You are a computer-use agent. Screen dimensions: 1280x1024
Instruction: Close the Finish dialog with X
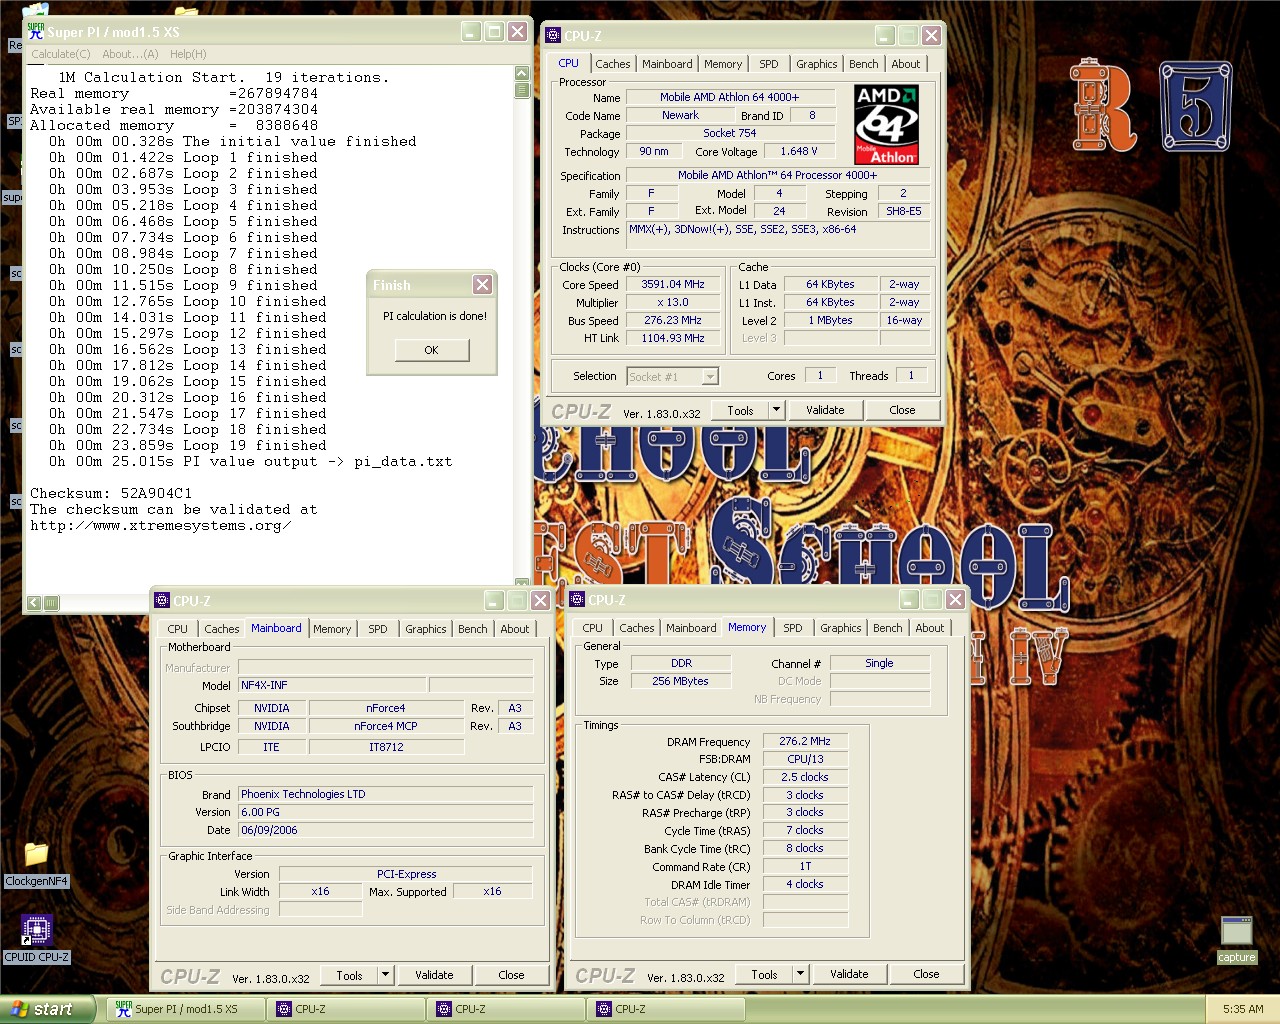pos(482,285)
